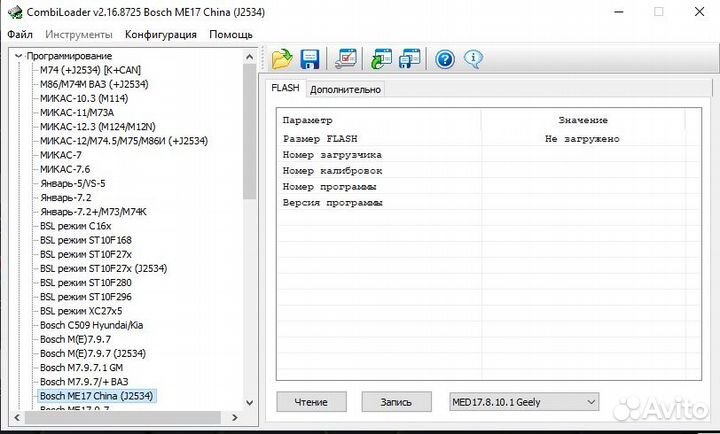Select BSL режим ST10F280 tree item
Screen dimensions: 720x434
(x=86, y=282)
